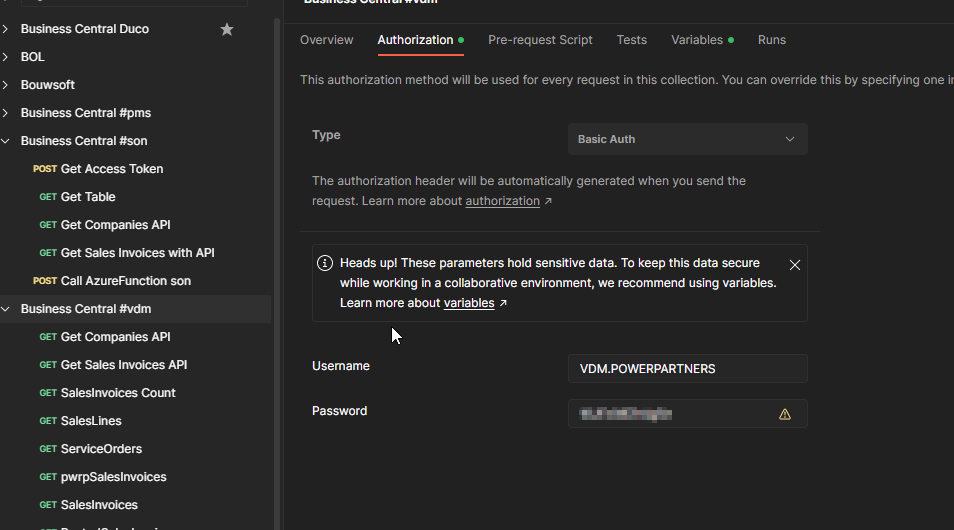The width and height of the screenshot is (954, 530).
Task: Collapse the Business Central #vdm collection
Action: (5, 309)
